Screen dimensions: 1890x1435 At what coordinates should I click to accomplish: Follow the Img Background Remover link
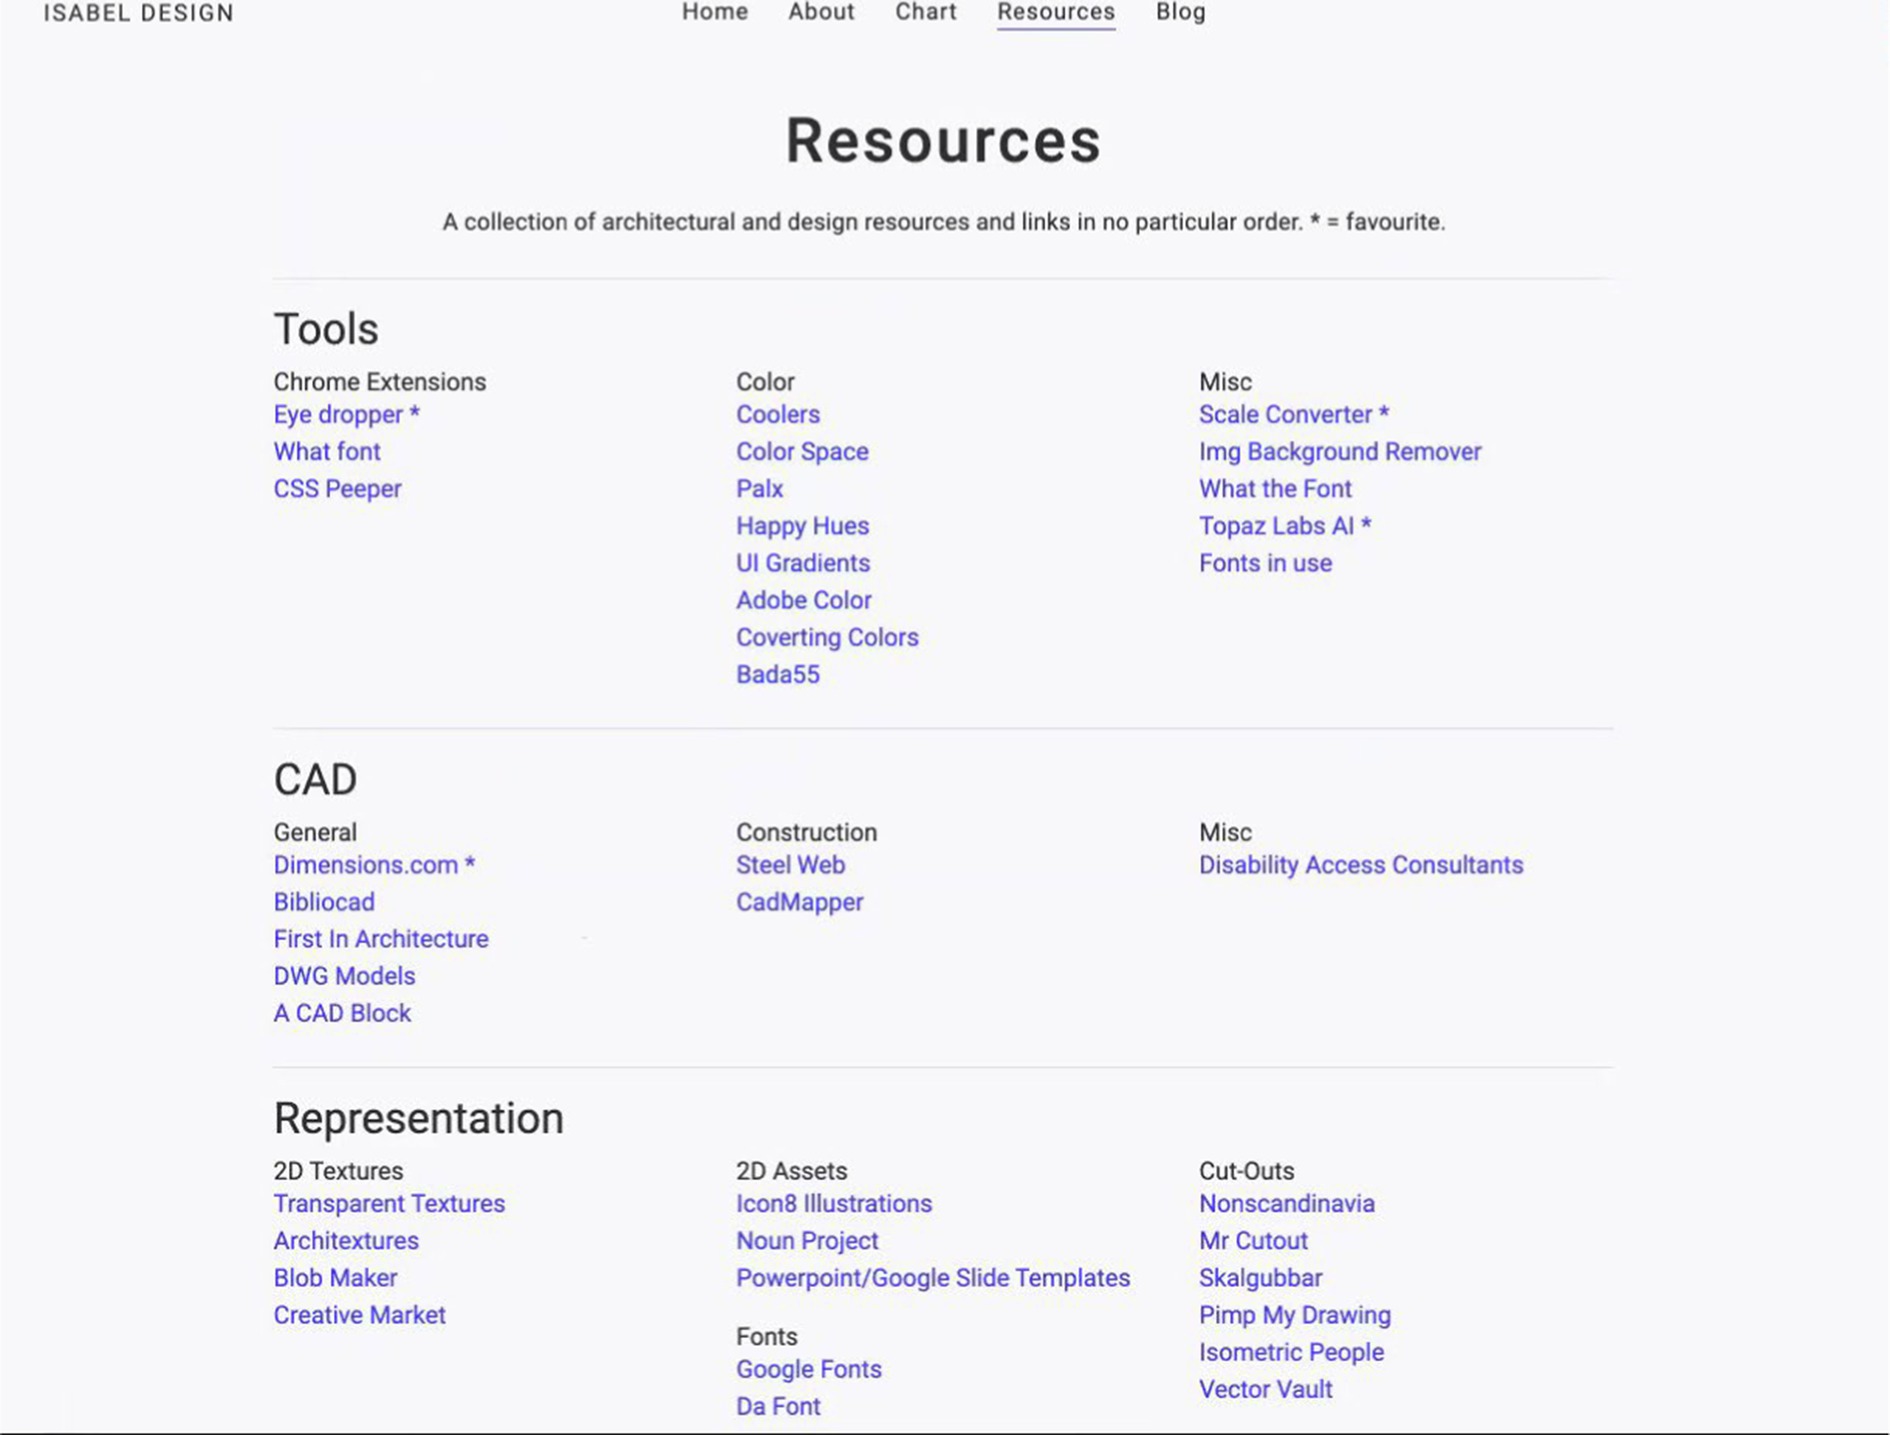tap(1339, 451)
